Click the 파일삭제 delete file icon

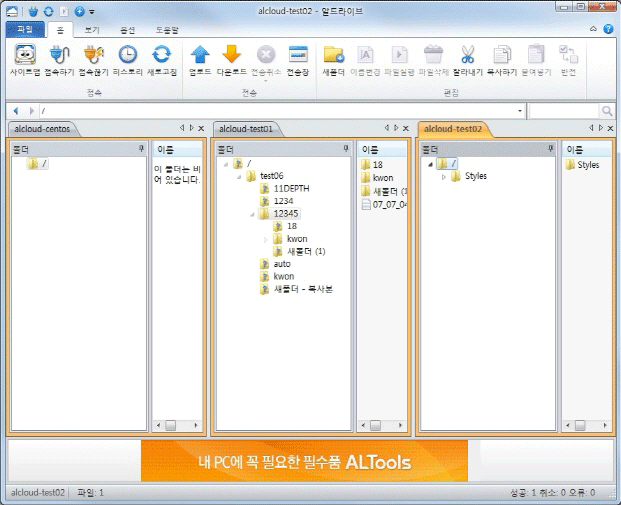click(433, 60)
